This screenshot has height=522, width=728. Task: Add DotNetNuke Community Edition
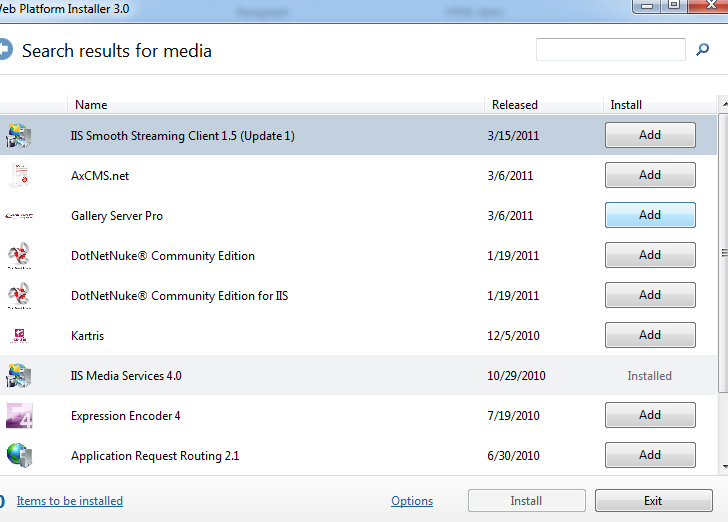tap(650, 255)
